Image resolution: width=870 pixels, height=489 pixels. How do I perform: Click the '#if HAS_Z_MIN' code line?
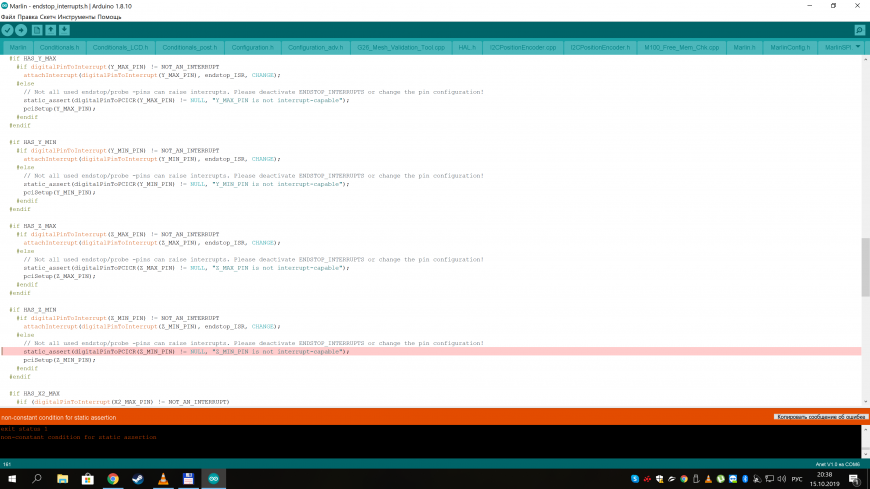point(33,310)
